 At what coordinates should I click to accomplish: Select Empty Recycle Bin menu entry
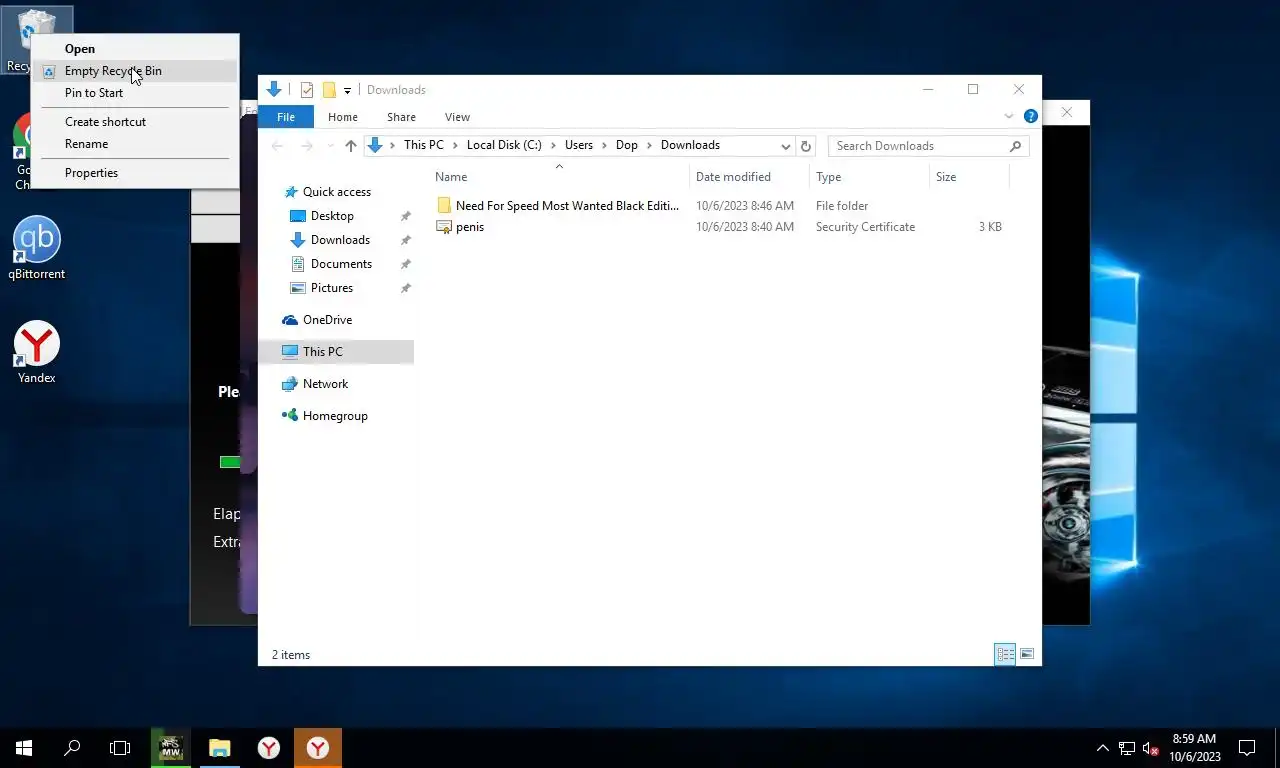pyautogui.click(x=135, y=71)
